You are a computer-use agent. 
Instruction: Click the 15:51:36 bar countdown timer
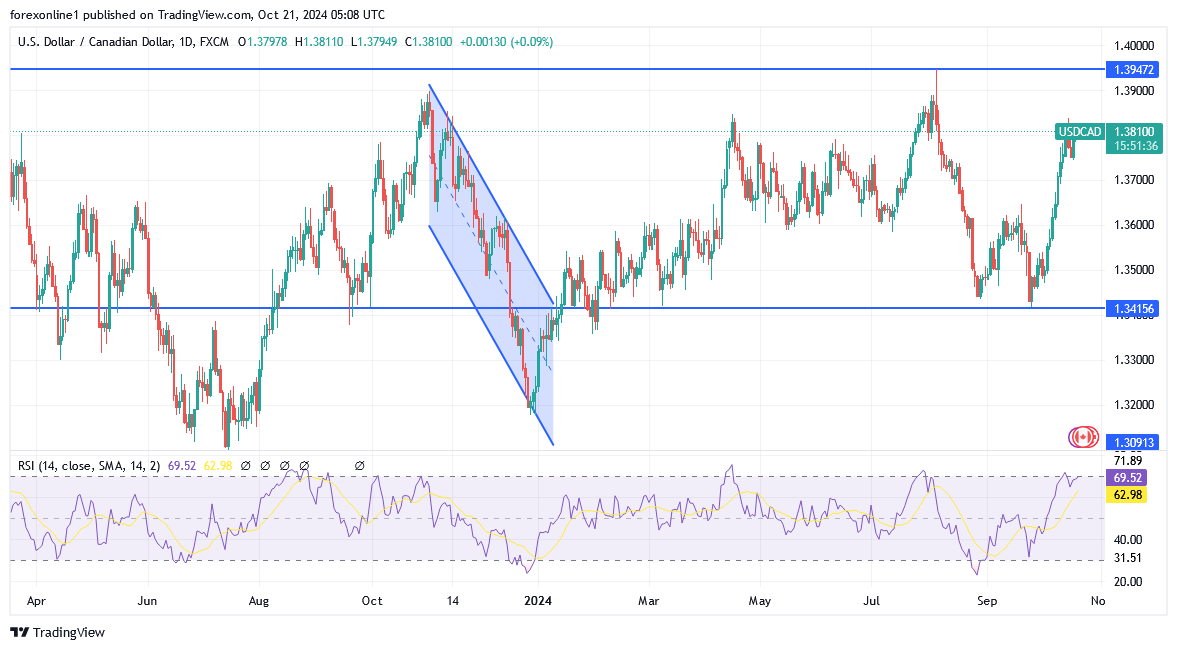coord(1134,146)
